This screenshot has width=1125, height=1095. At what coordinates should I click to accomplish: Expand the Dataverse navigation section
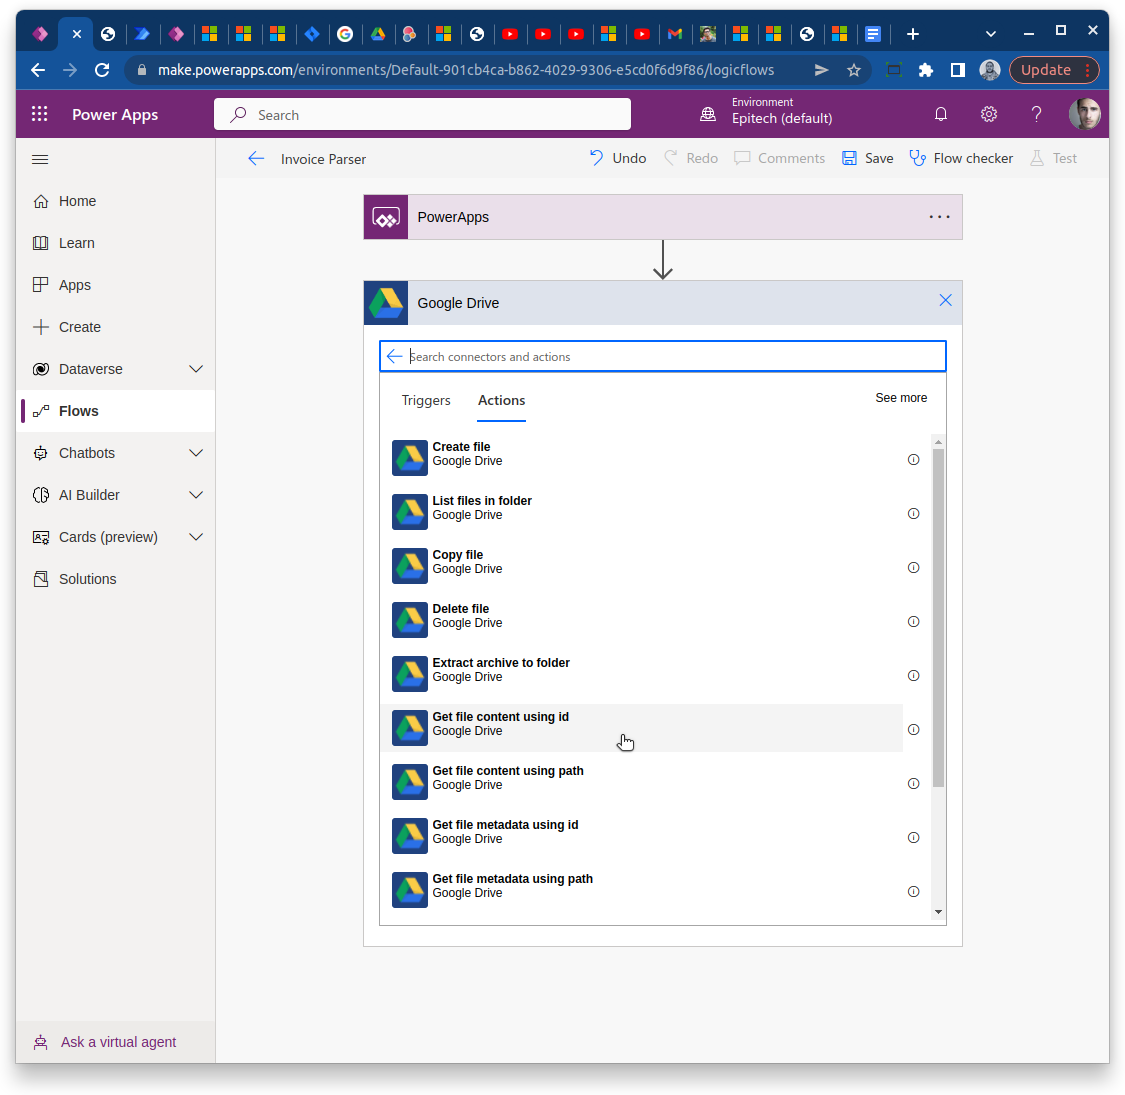click(195, 369)
